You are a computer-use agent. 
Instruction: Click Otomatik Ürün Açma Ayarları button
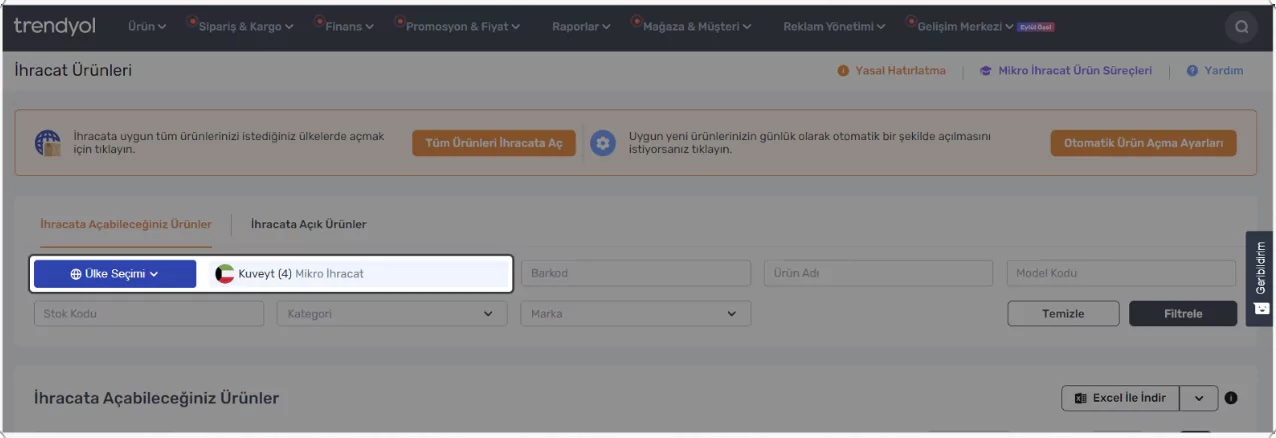1143,143
